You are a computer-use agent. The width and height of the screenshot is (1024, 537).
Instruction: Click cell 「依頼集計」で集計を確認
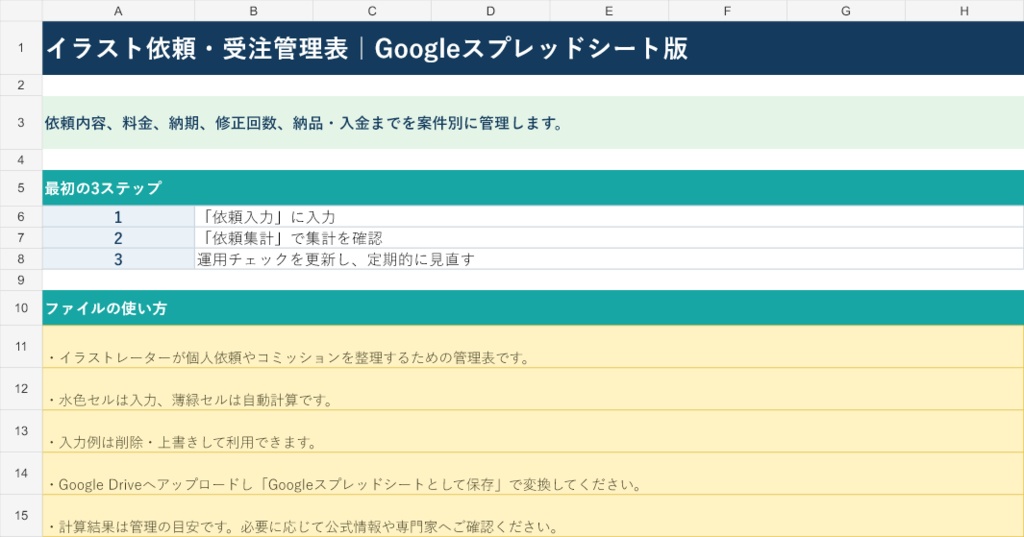(609, 238)
